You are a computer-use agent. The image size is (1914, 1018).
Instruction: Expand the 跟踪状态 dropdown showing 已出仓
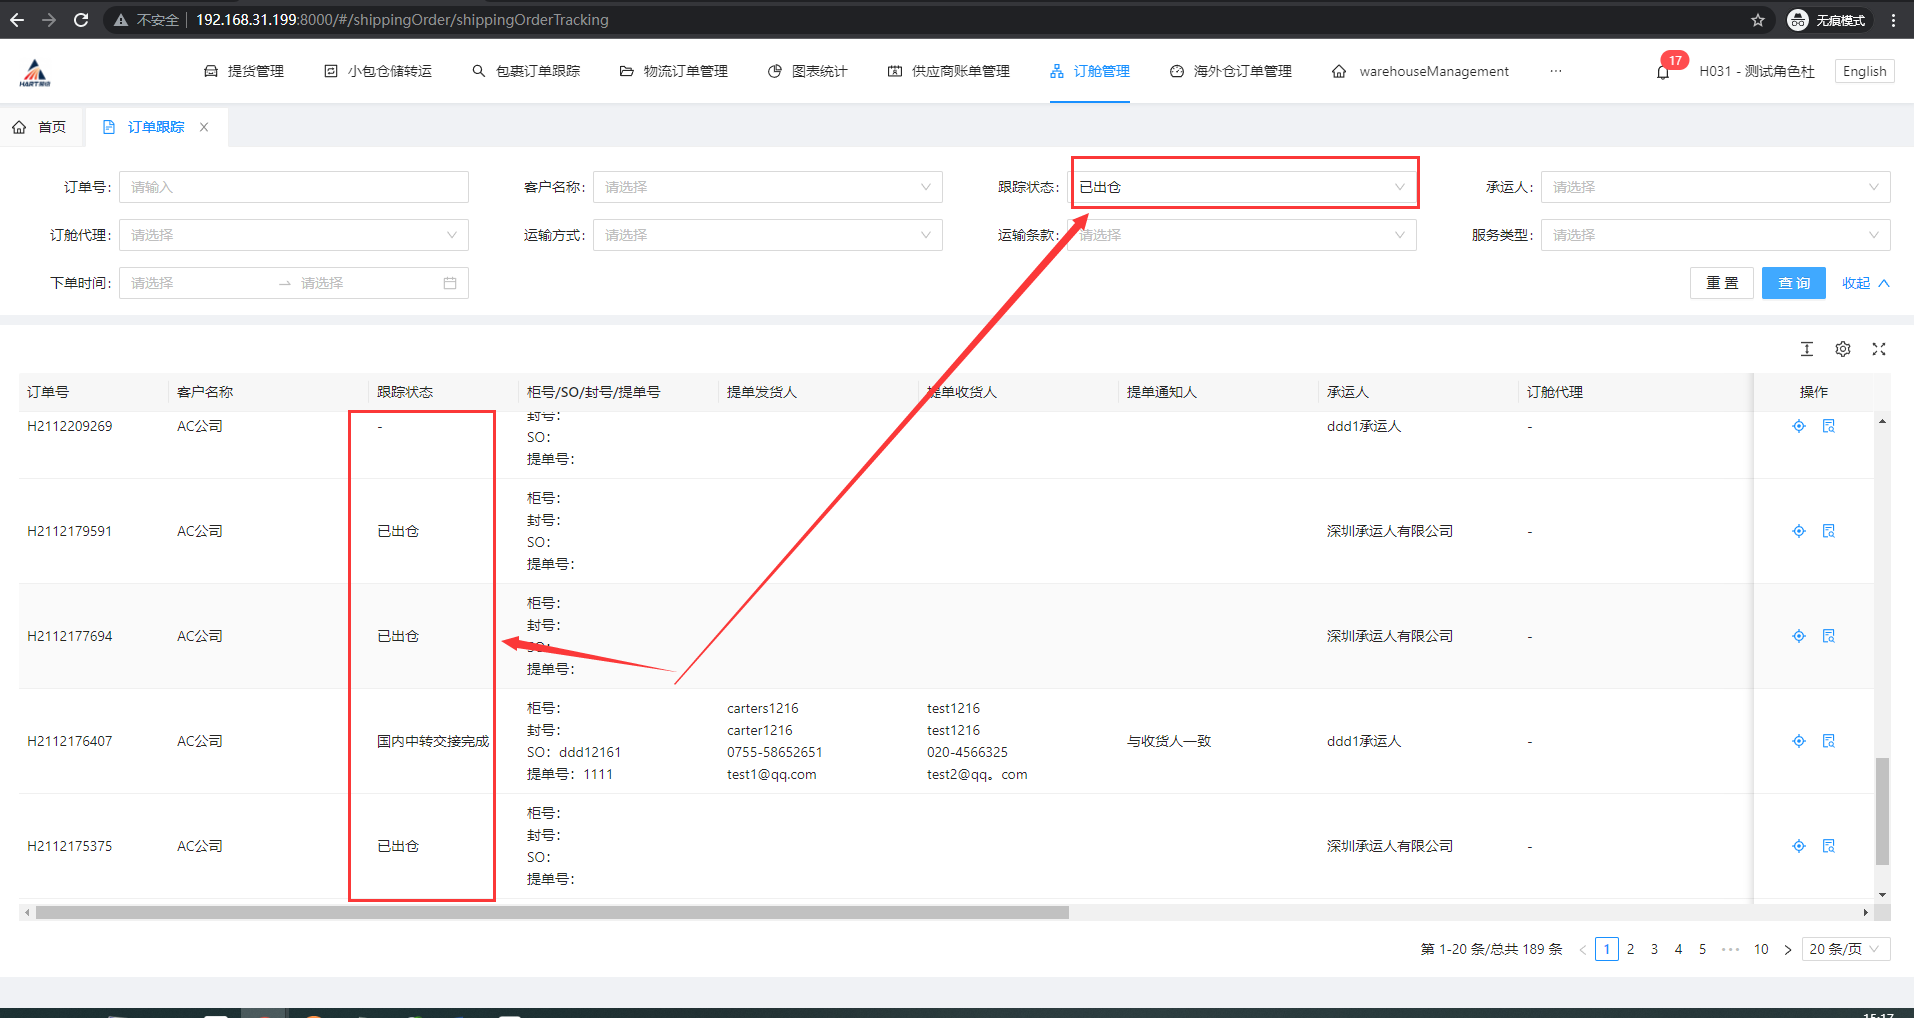coord(1241,187)
